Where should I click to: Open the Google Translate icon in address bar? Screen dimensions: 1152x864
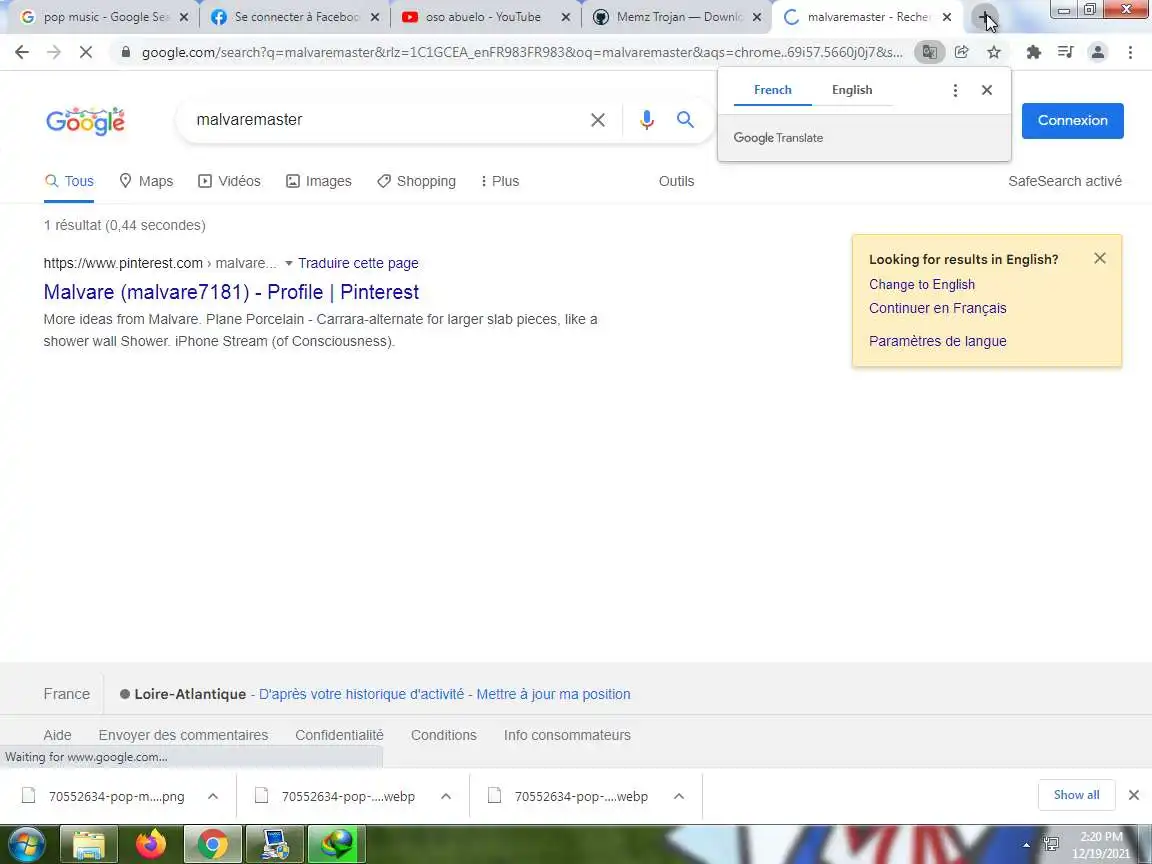point(929,52)
